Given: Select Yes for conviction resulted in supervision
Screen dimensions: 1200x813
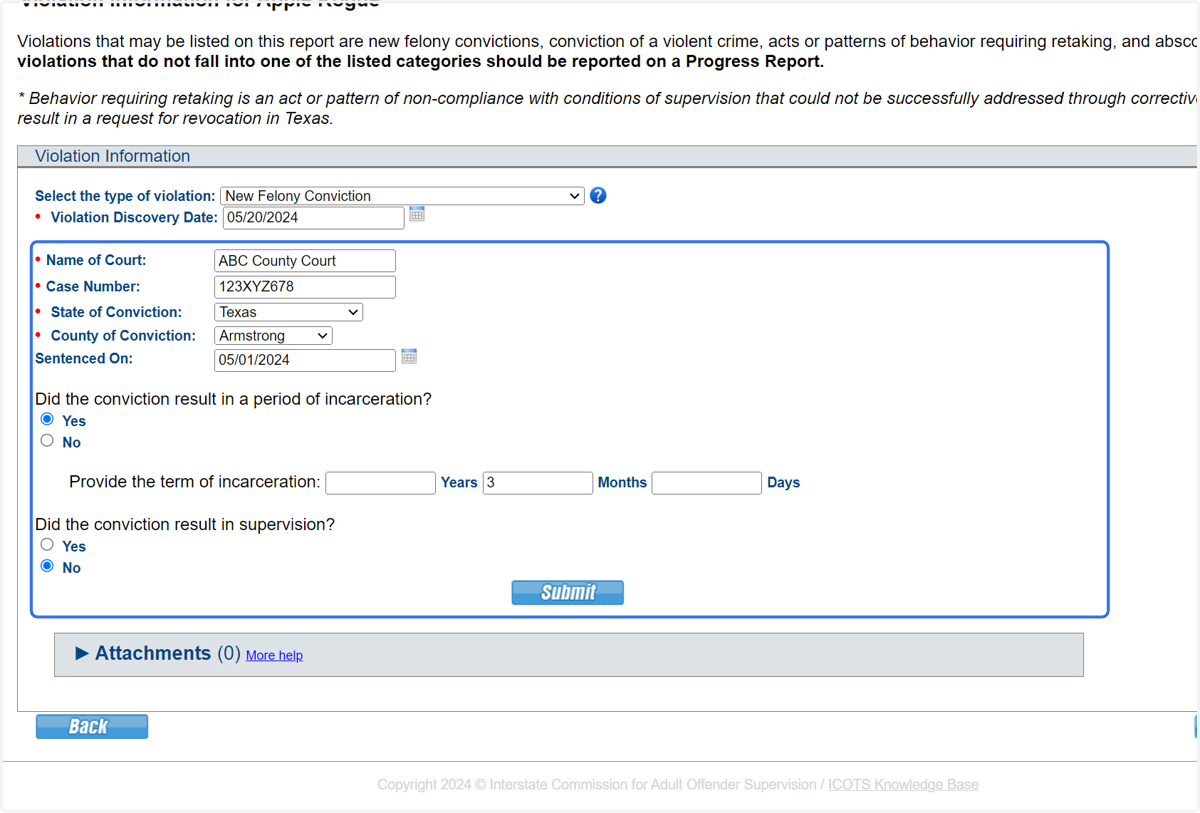Looking at the screenshot, I should coord(47,545).
